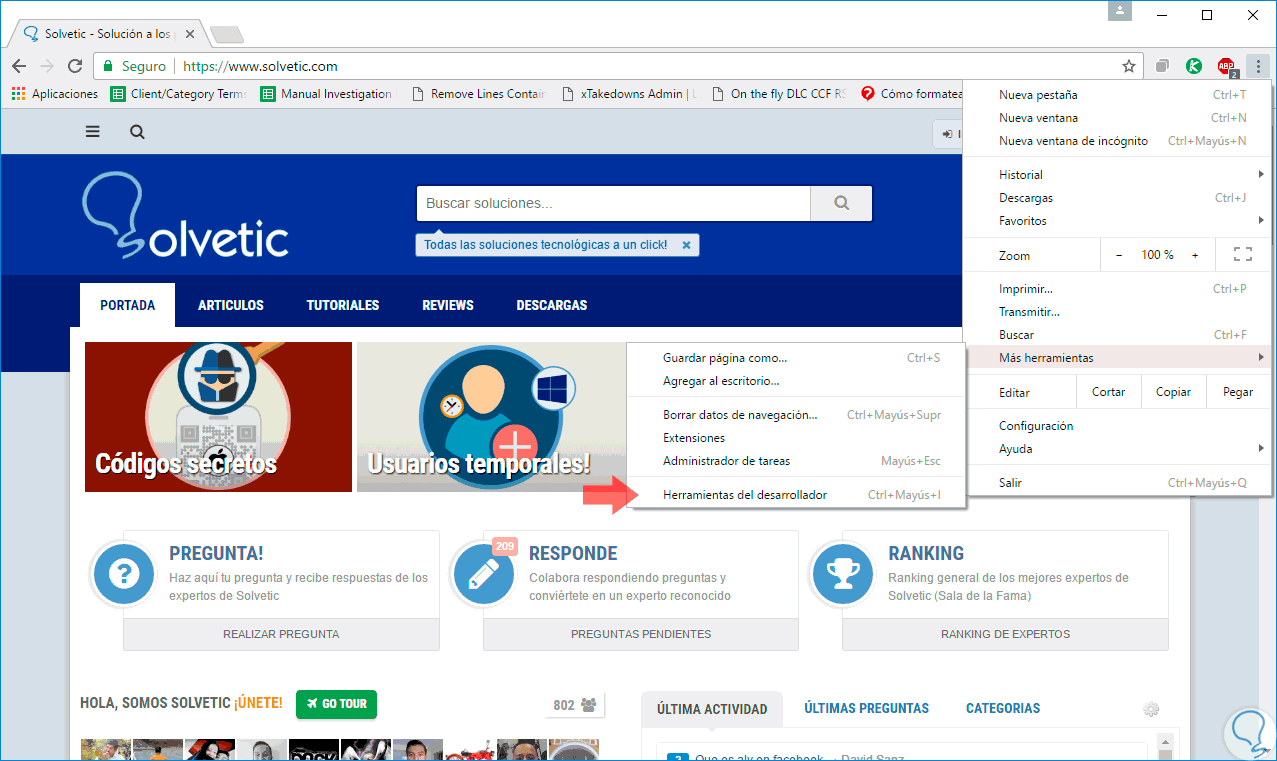This screenshot has width=1277, height=761.
Task: Switch to REVIEWS tab
Action: [448, 305]
